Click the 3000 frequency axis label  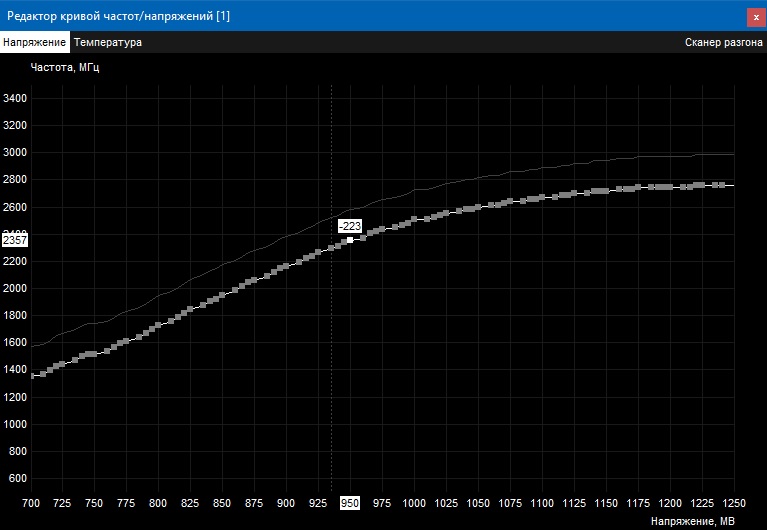coord(15,153)
